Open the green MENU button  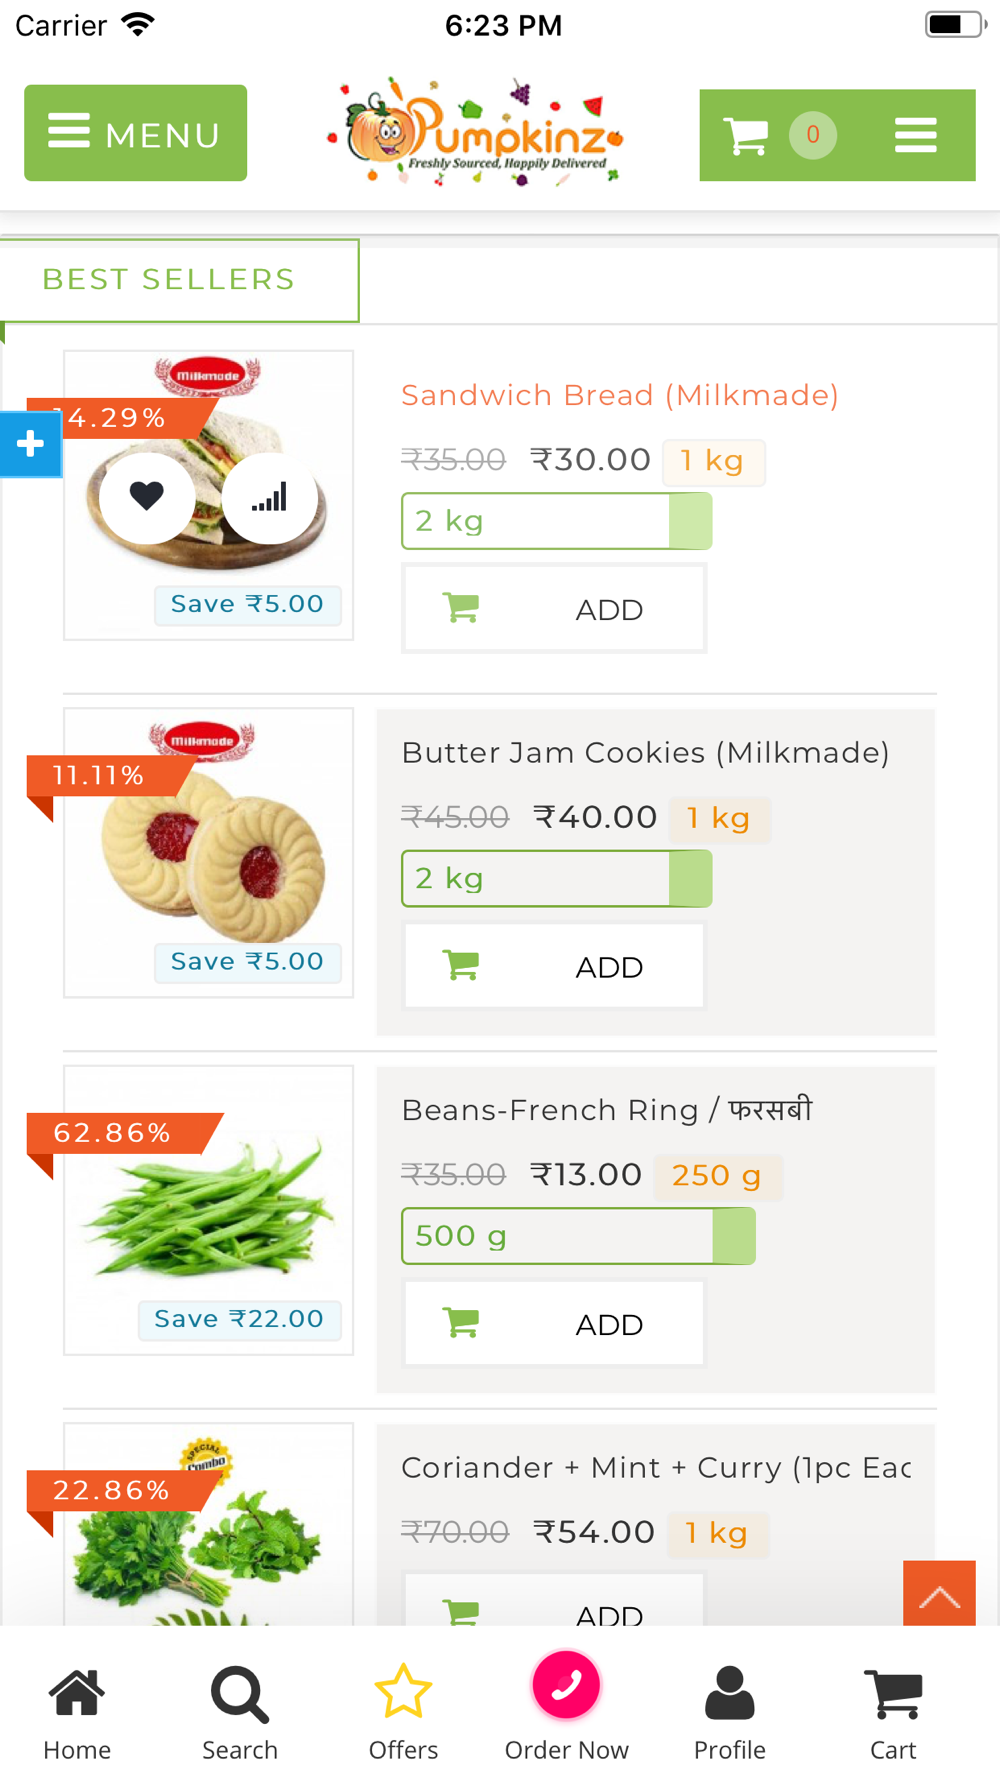coord(135,133)
